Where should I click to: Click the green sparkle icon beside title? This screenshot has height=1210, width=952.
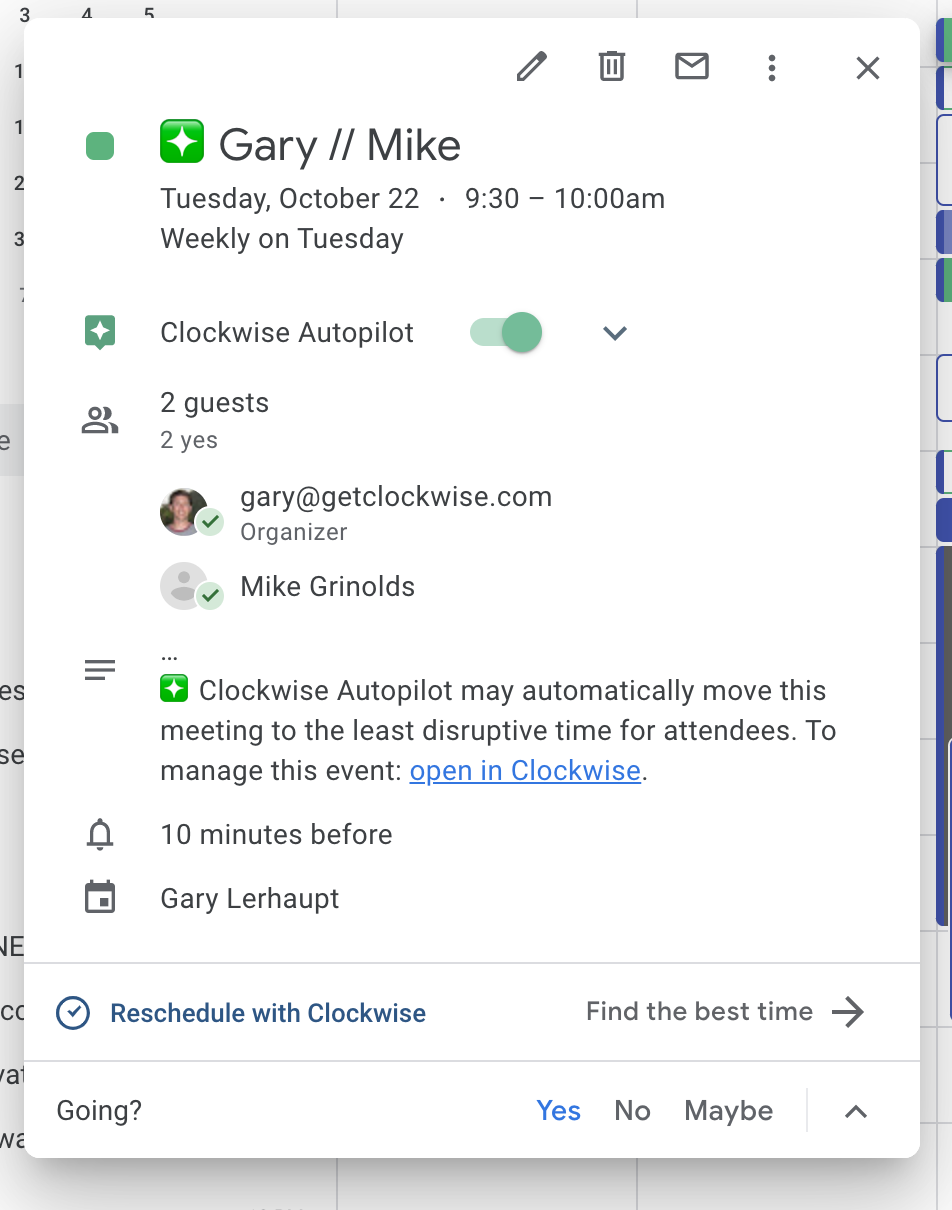[x=182, y=142]
